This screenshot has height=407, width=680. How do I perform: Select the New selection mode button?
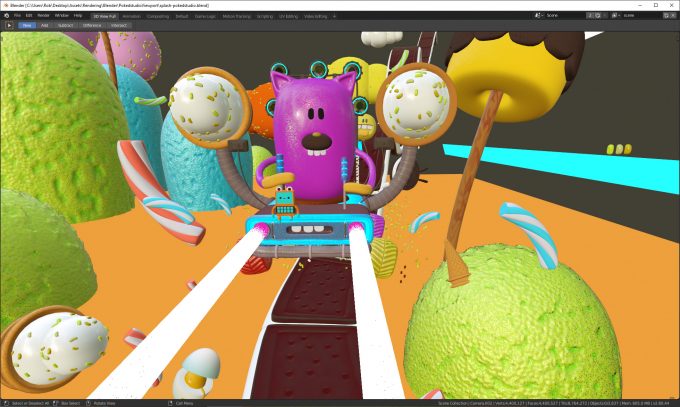(x=27, y=25)
